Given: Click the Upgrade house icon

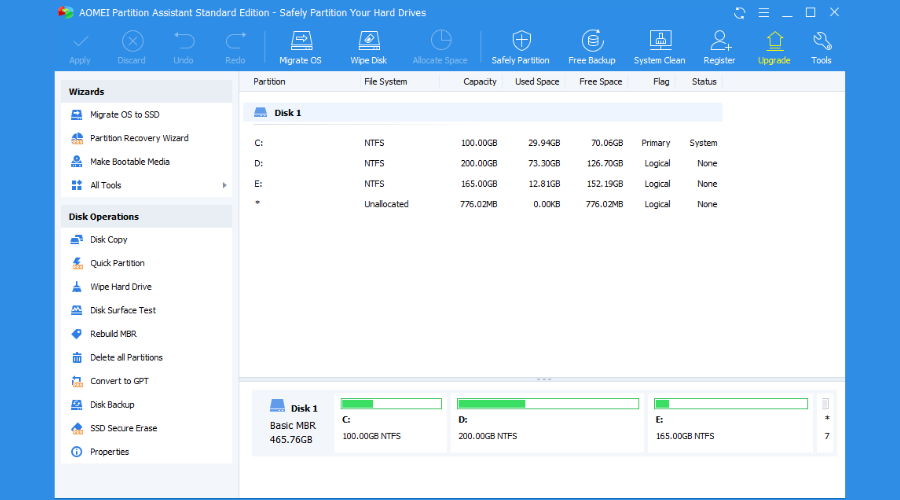Looking at the screenshot, I should pyautogui.click(x=774, y=41).
